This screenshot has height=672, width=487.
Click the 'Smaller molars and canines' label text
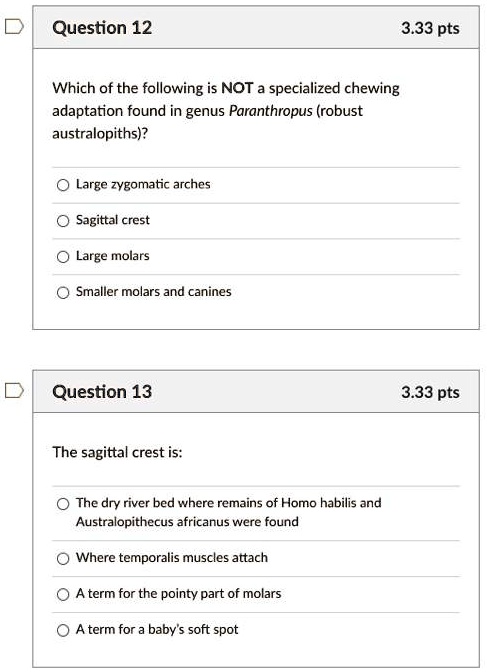(x=153, y=291)
